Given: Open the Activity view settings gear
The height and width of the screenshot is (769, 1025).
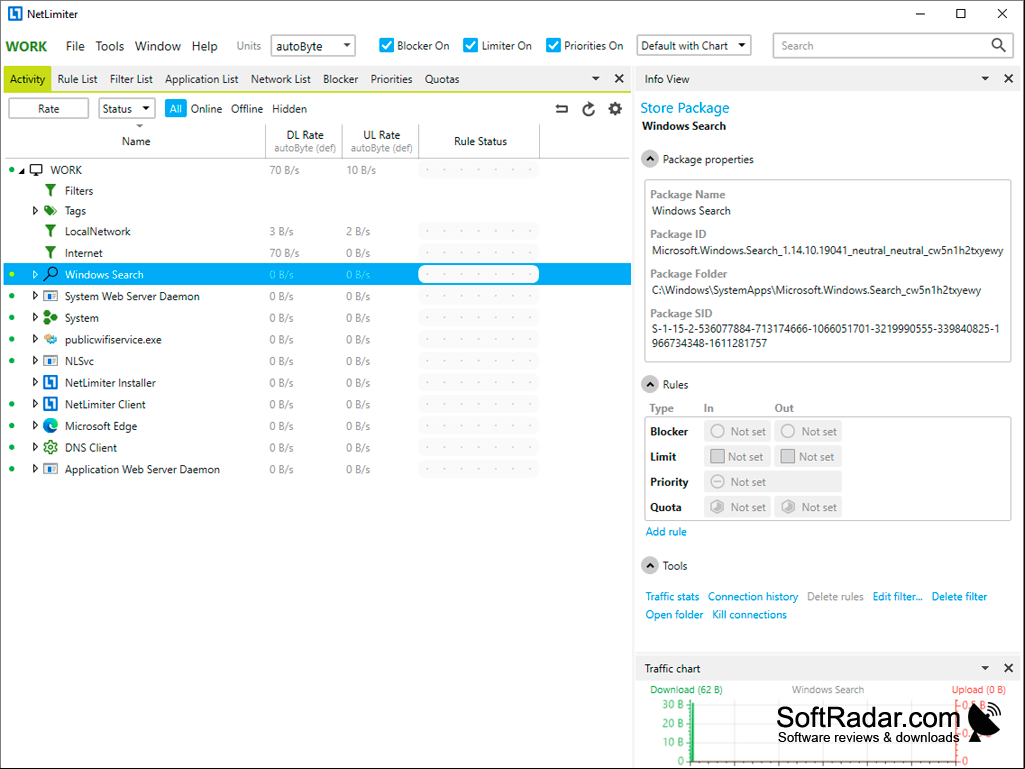Looking at the screenshot, I should coord(615,109).
